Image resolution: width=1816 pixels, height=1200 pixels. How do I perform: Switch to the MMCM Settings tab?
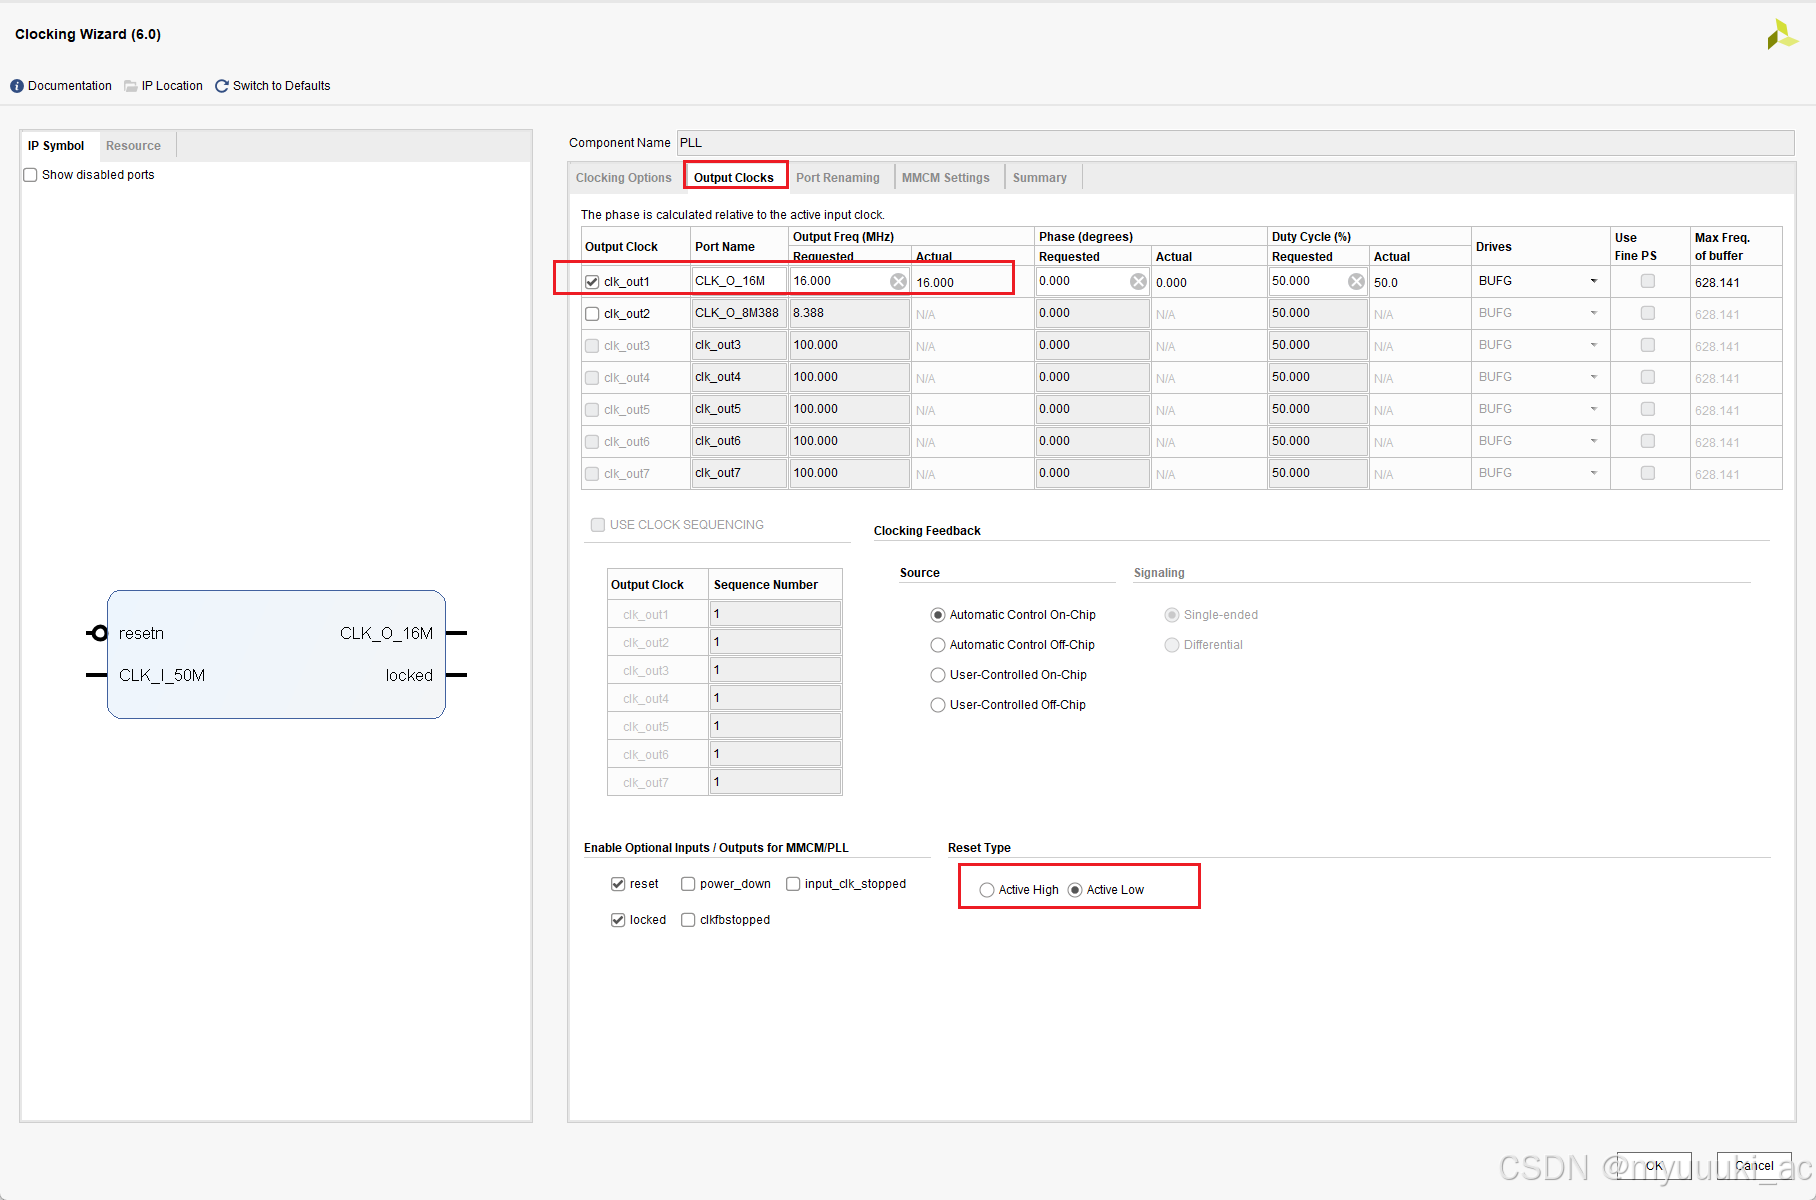(946, 178)
